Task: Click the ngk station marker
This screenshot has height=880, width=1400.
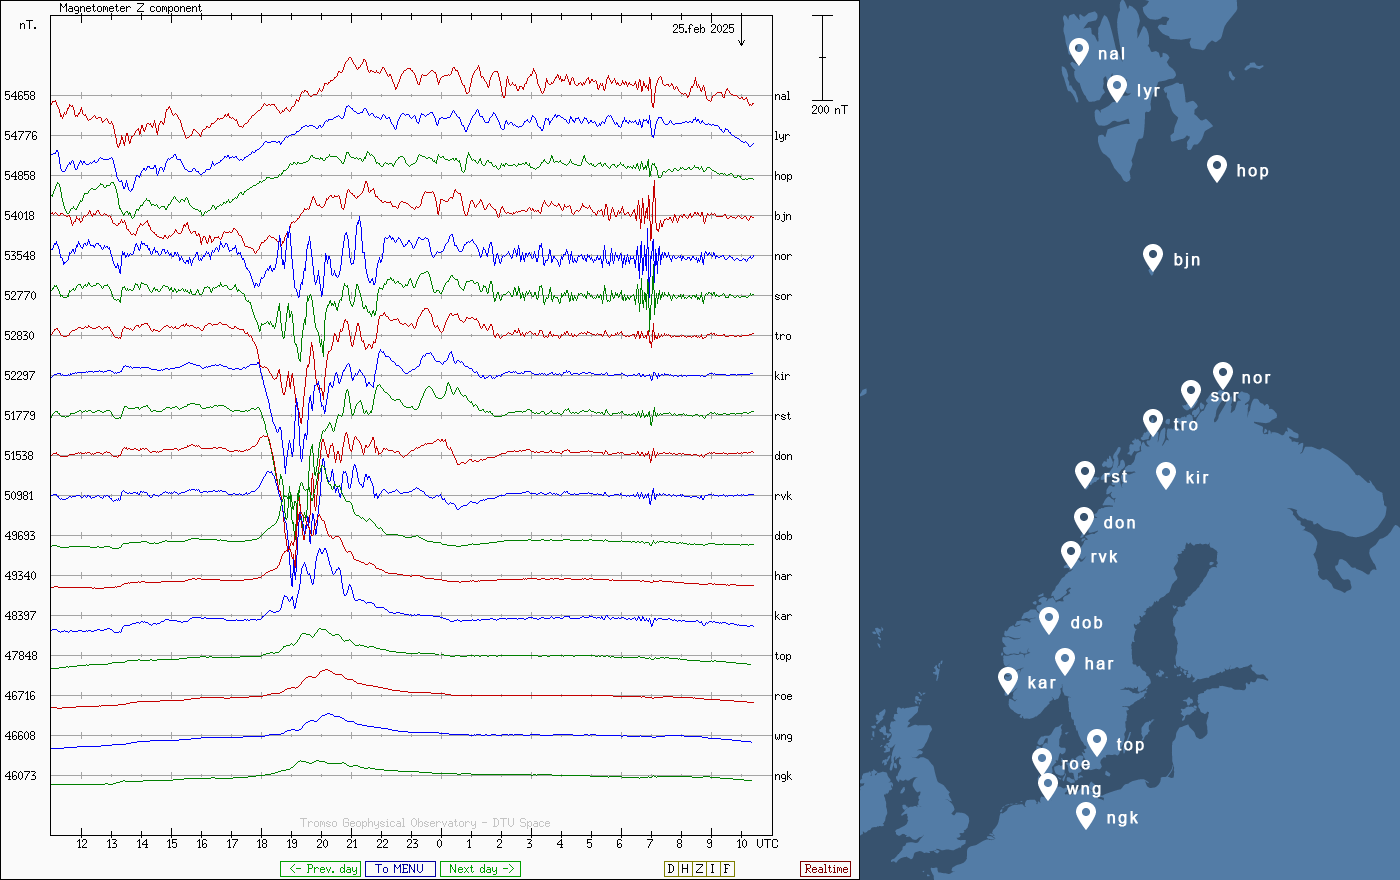Action: pos(1086,815)
